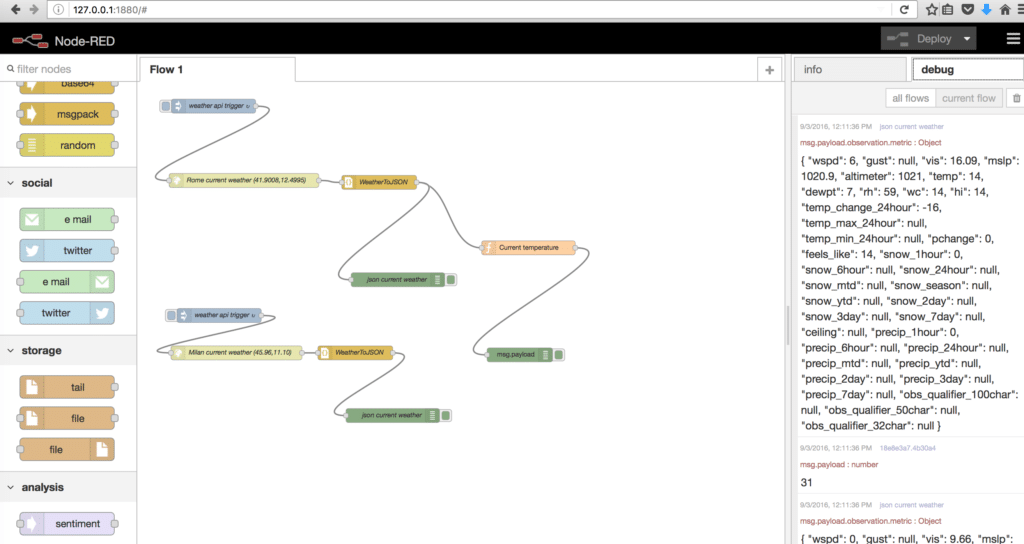Trigger inject button on Rome weather api trigger
The image size is (1024, 544).
[x=165, y=106]
